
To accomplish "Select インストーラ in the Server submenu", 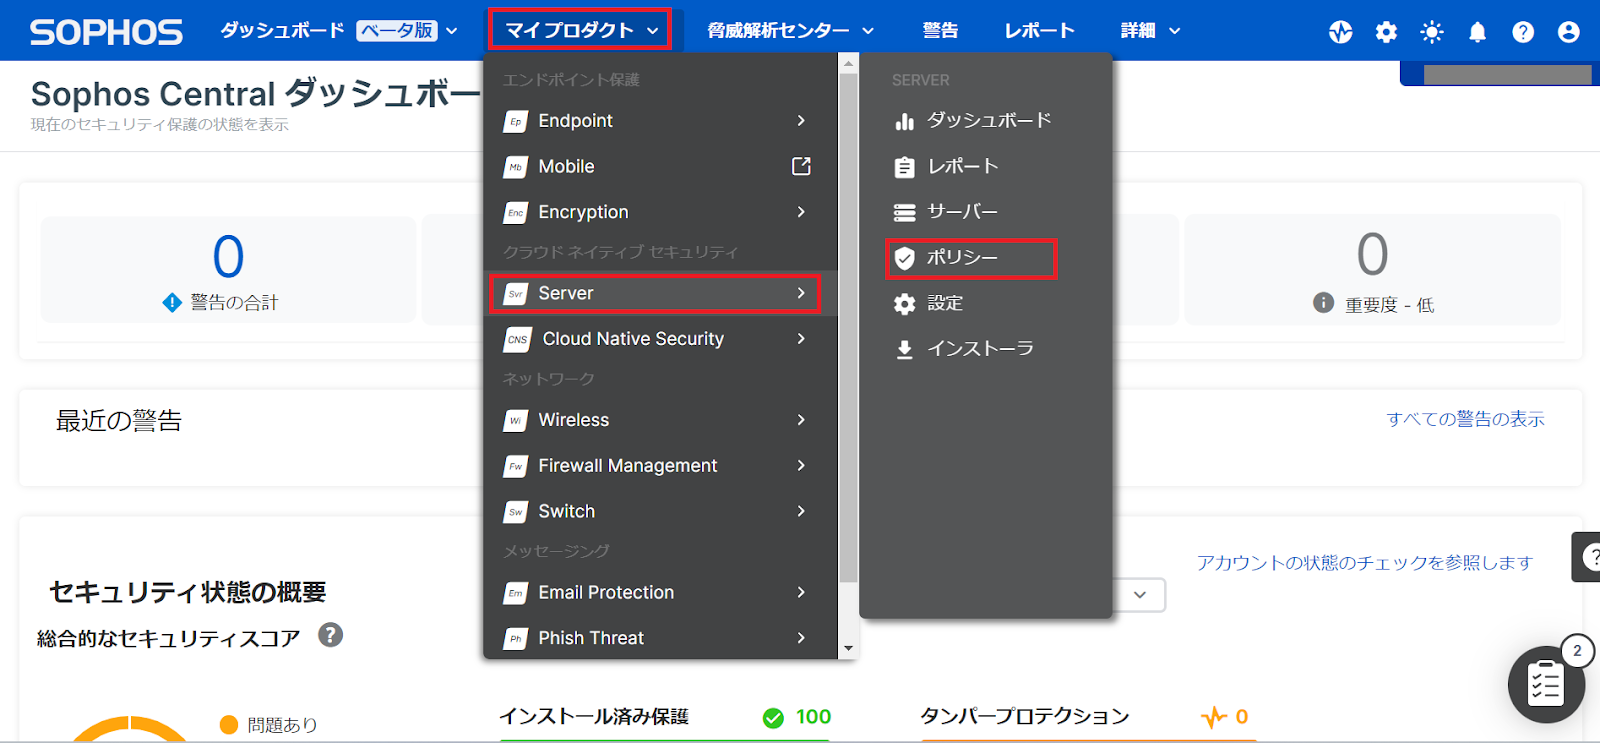I will tap(980, 349).
